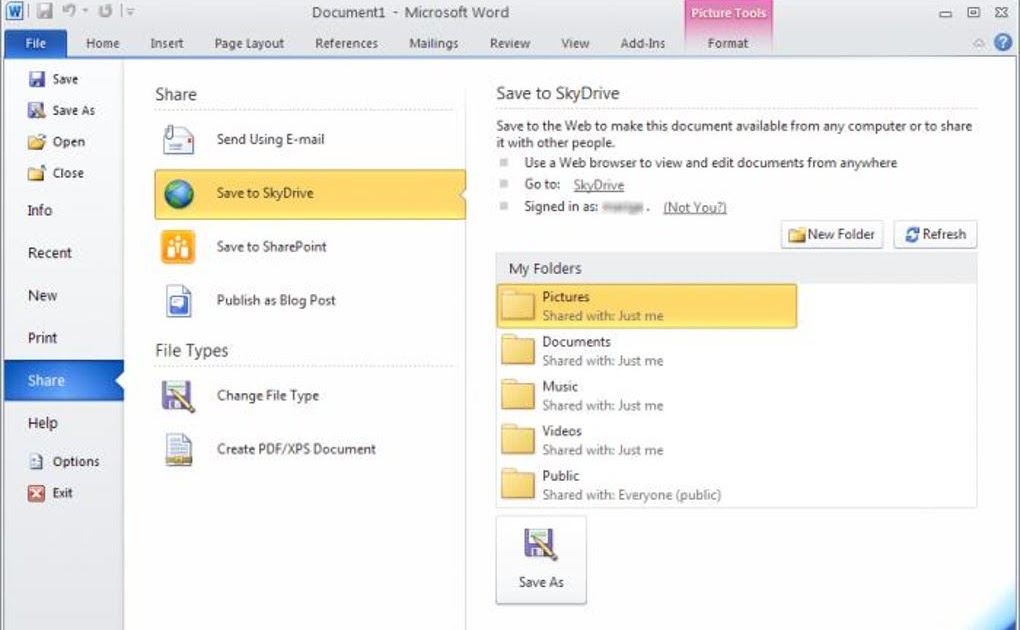1020x630 pixels.
Task: Open the References tab
Action: click(x=346, y=43)
